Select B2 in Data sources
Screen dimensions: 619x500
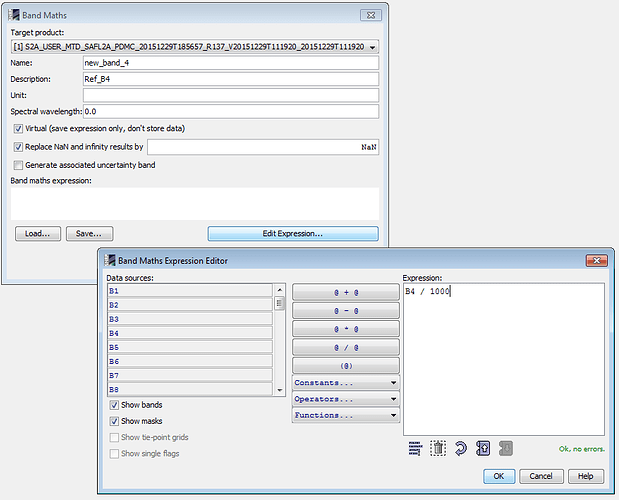(190, 305)
